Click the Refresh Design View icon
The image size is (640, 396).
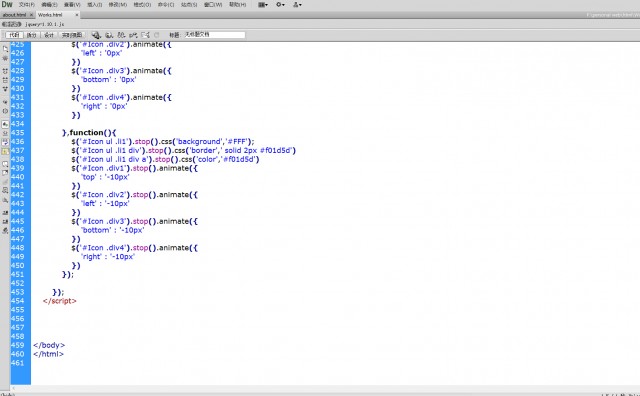point(157,35)
